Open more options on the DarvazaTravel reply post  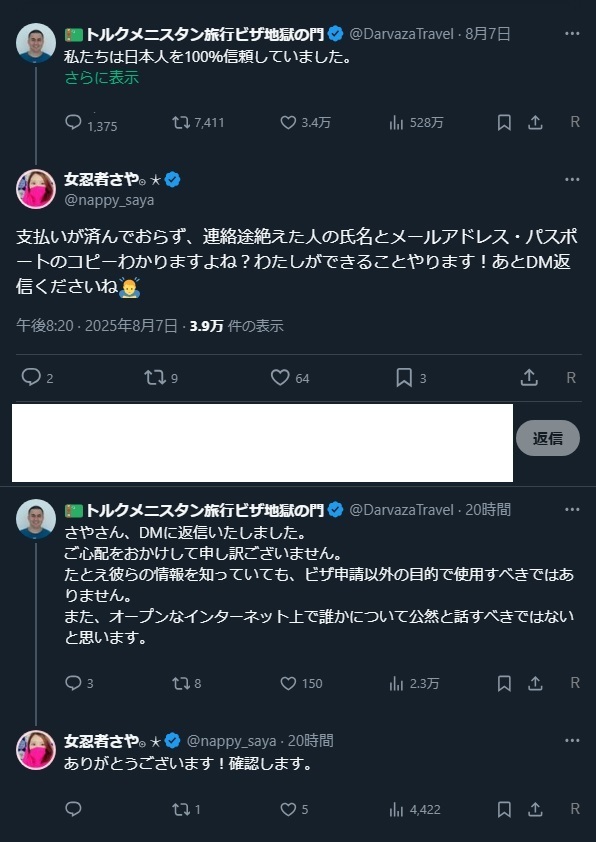click(572, 509)
